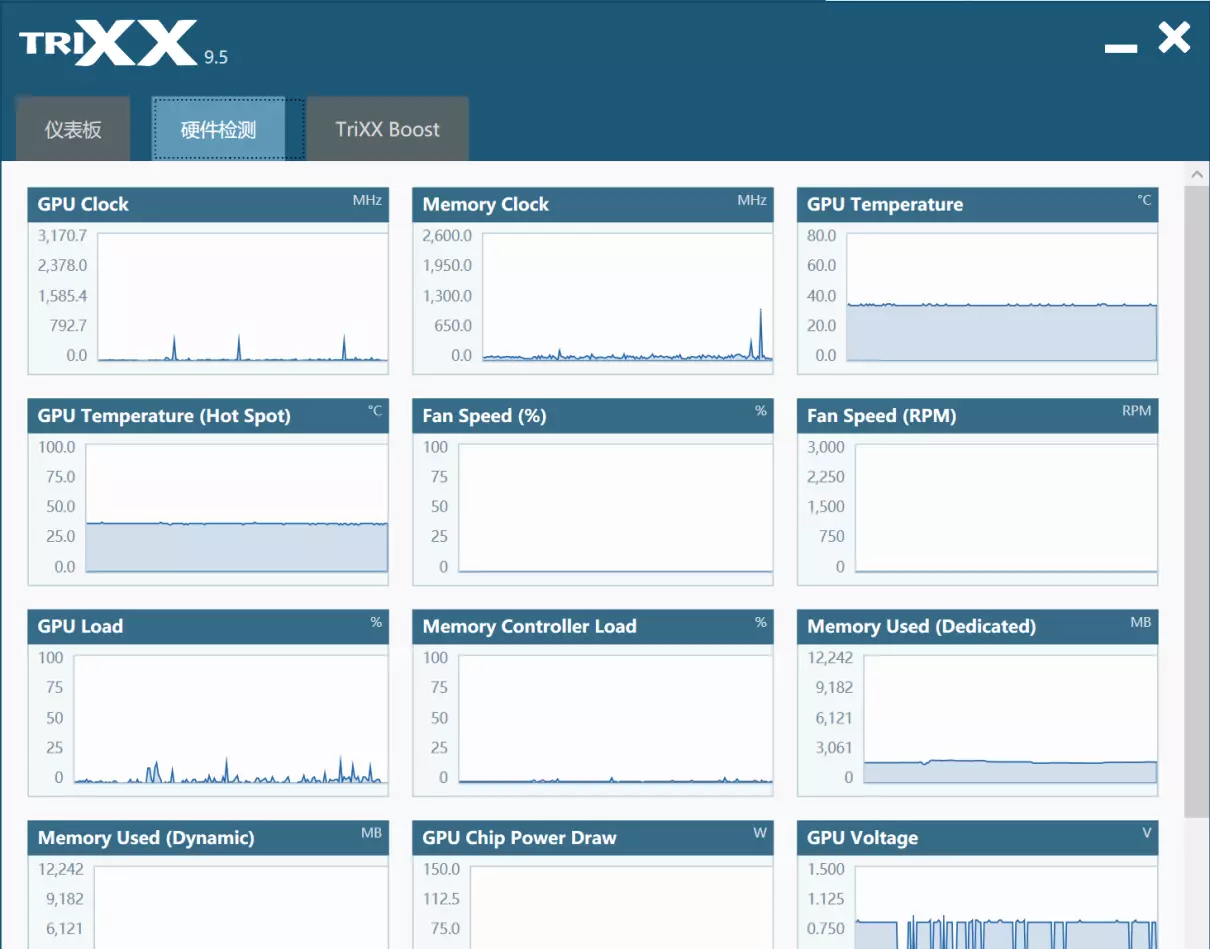This screenshot has height=949, width=1210.
Task: Click the °C unit on GPU Temperature
Action: [1144, 200]
